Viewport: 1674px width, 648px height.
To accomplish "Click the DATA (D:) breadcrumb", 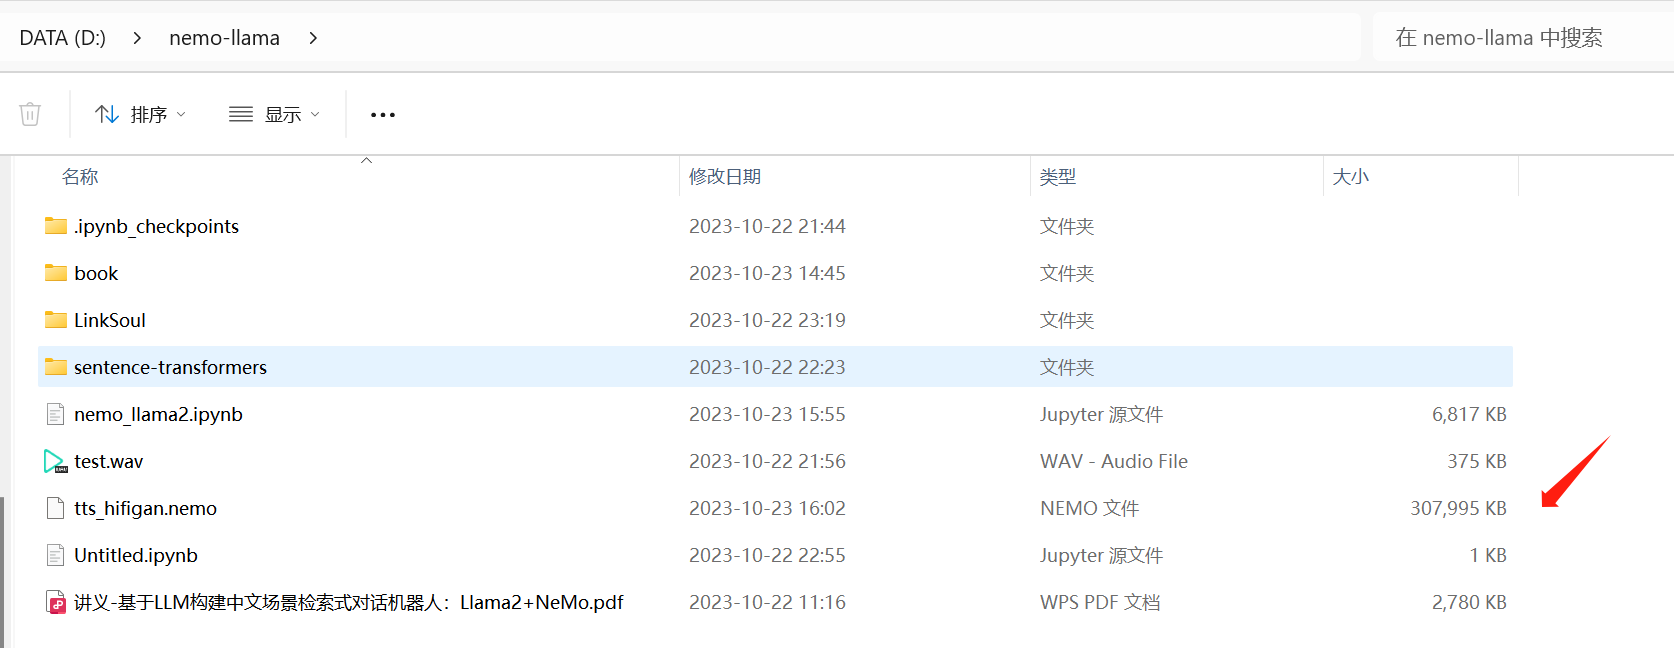I will click(x=62, y=38).
